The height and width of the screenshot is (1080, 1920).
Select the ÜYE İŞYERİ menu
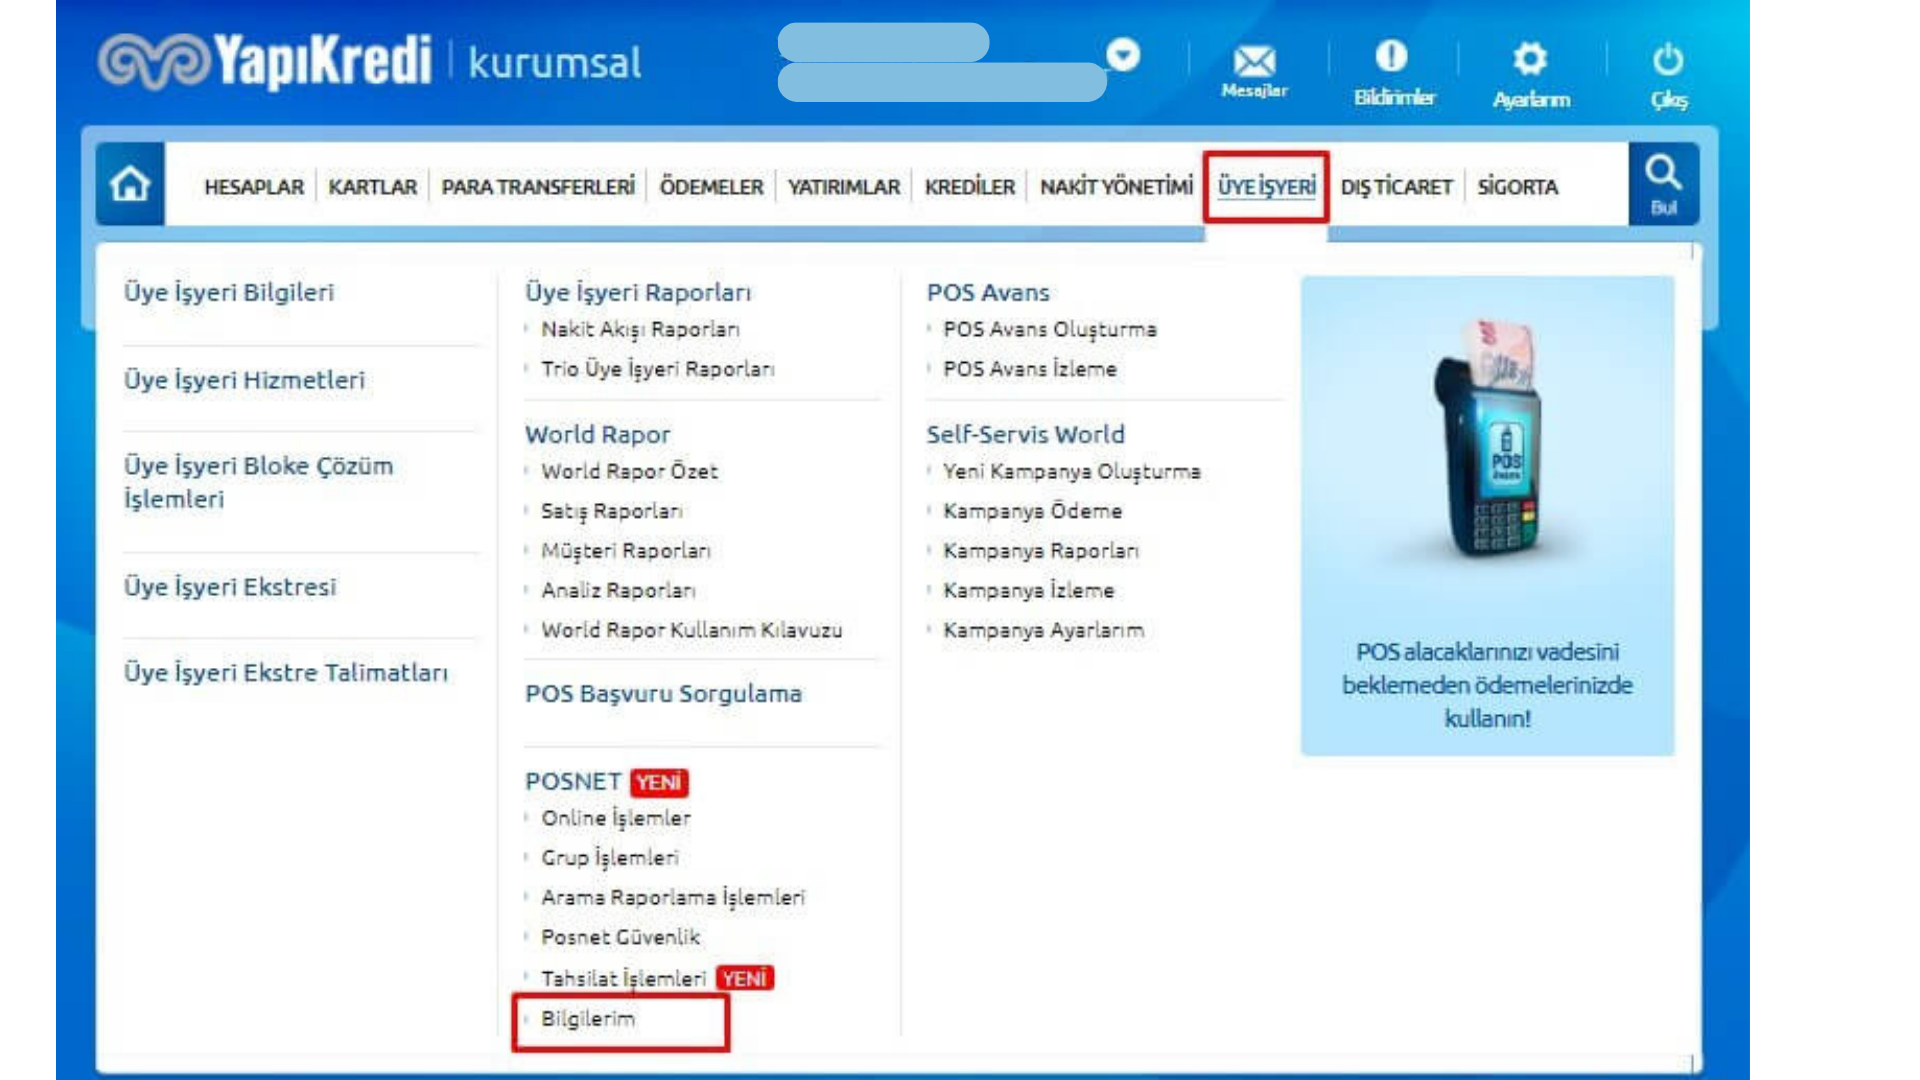coord(1267,186)
